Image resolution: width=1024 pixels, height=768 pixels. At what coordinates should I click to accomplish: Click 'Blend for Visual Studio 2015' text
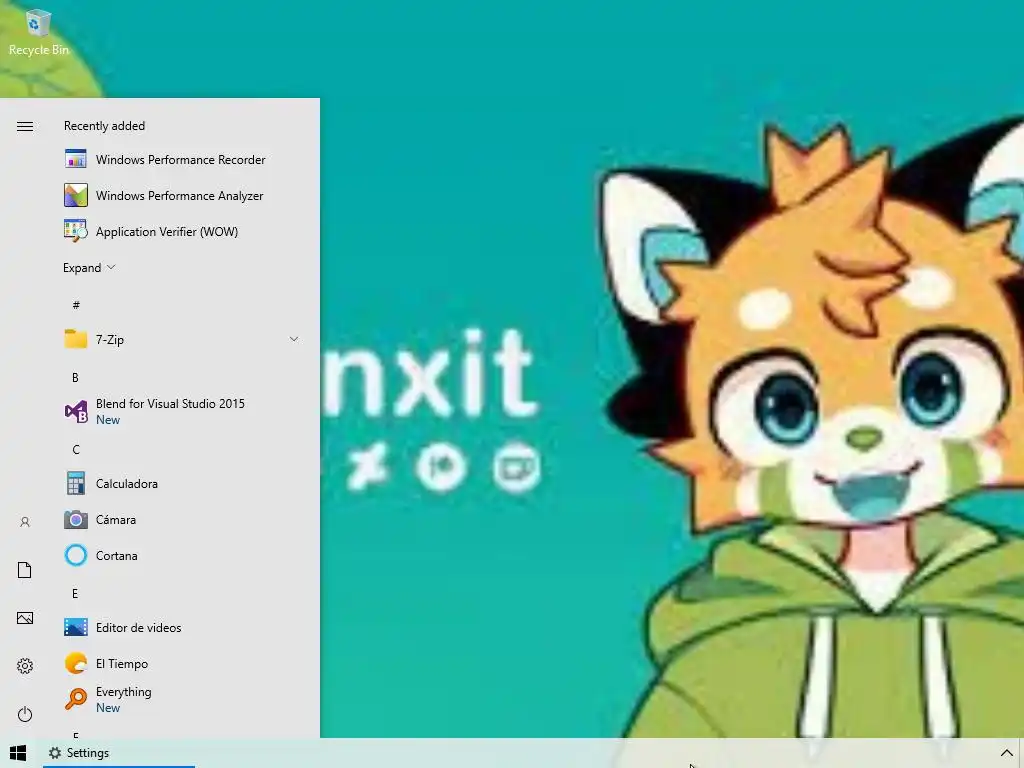[x=170, y=404]
